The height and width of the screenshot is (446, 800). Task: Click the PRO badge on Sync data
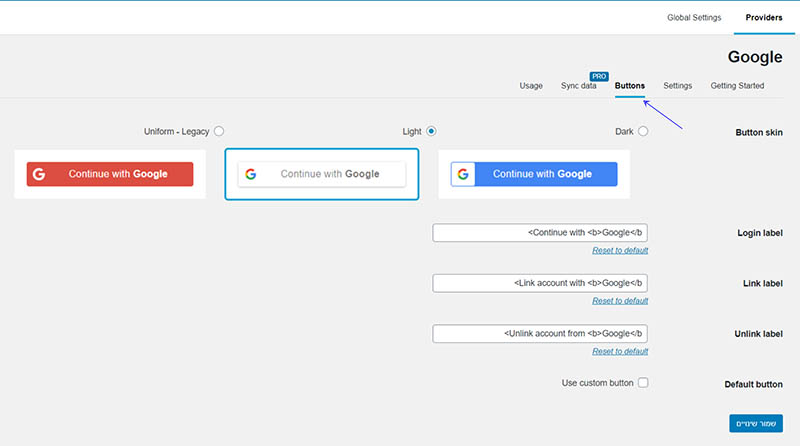[599, 77]
